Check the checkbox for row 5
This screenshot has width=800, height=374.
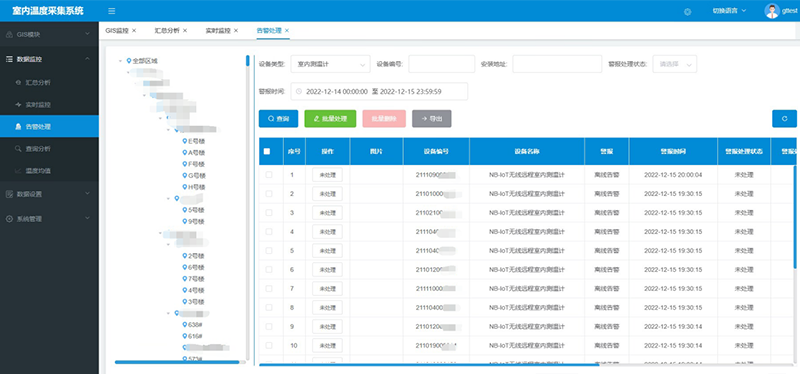coord(269,251)
